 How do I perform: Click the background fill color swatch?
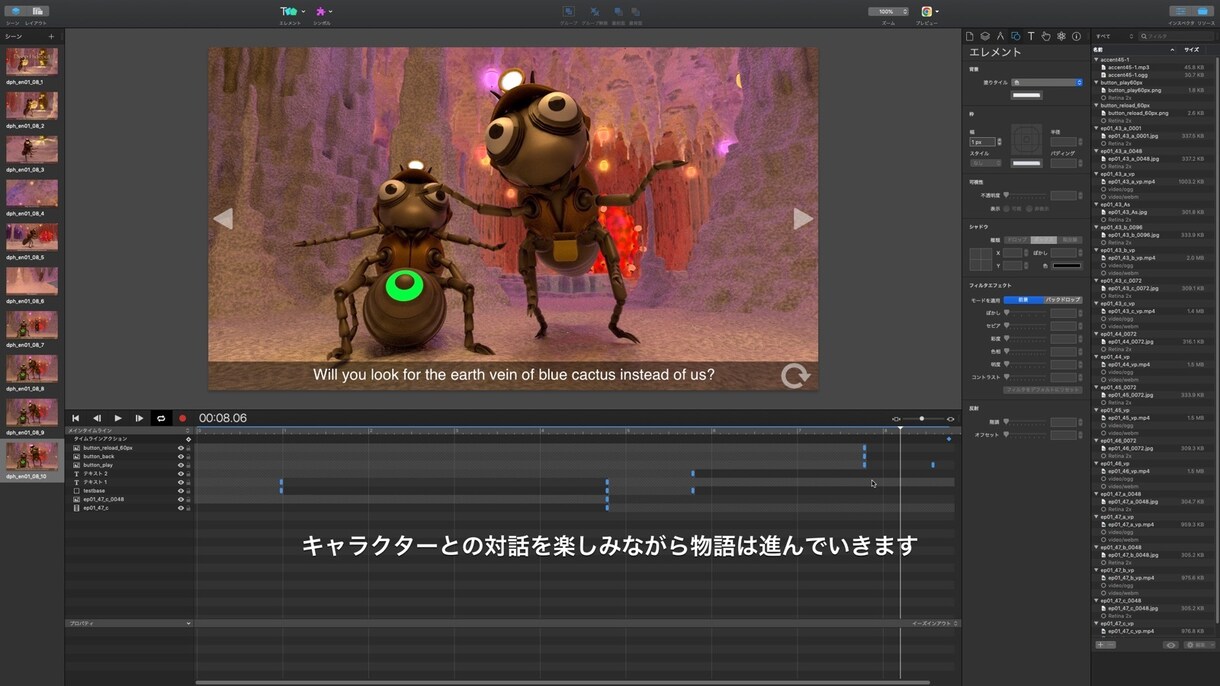[1027, 95]
